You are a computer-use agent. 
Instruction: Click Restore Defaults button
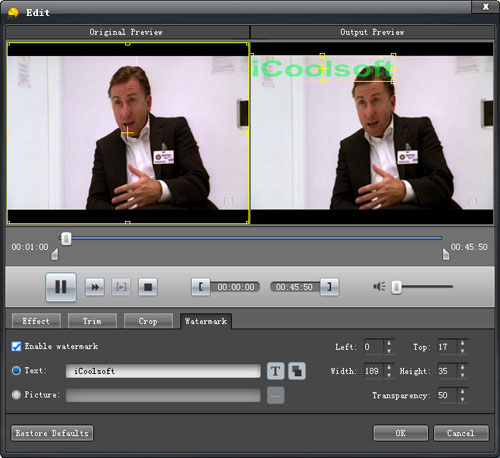point(52,433)
